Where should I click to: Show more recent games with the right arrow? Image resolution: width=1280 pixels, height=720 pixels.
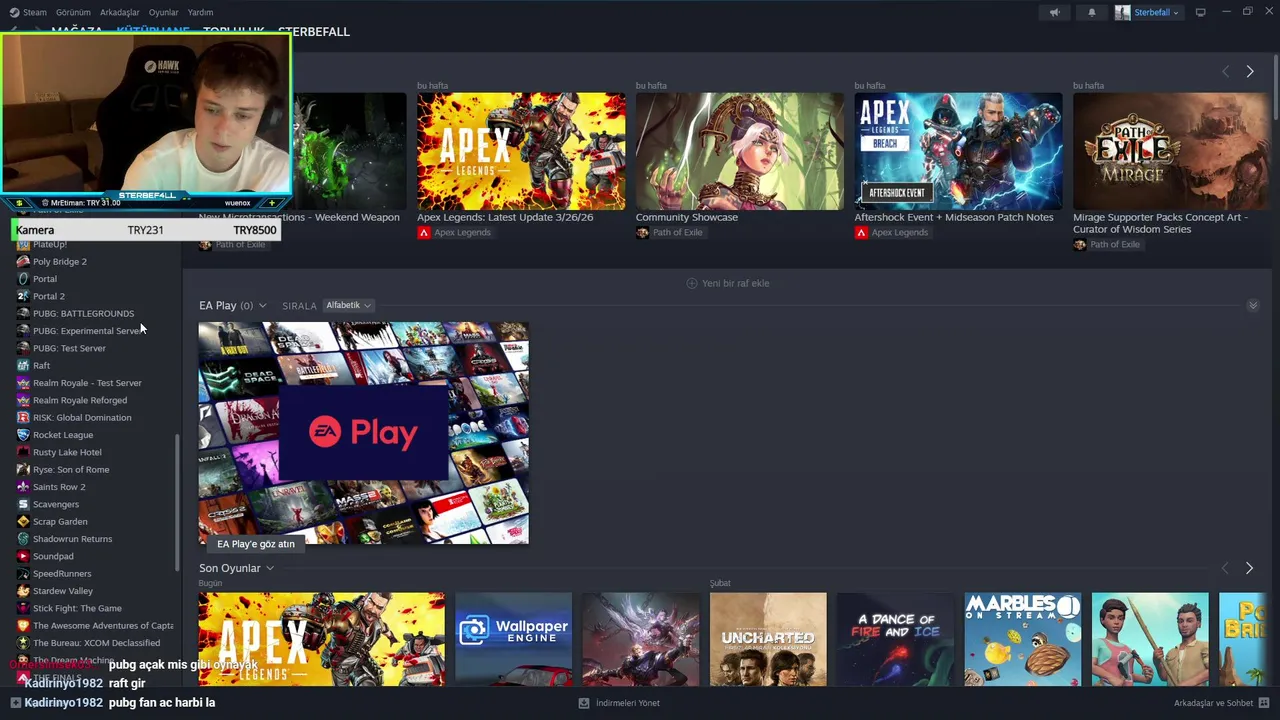click(x=1249, y=568)
